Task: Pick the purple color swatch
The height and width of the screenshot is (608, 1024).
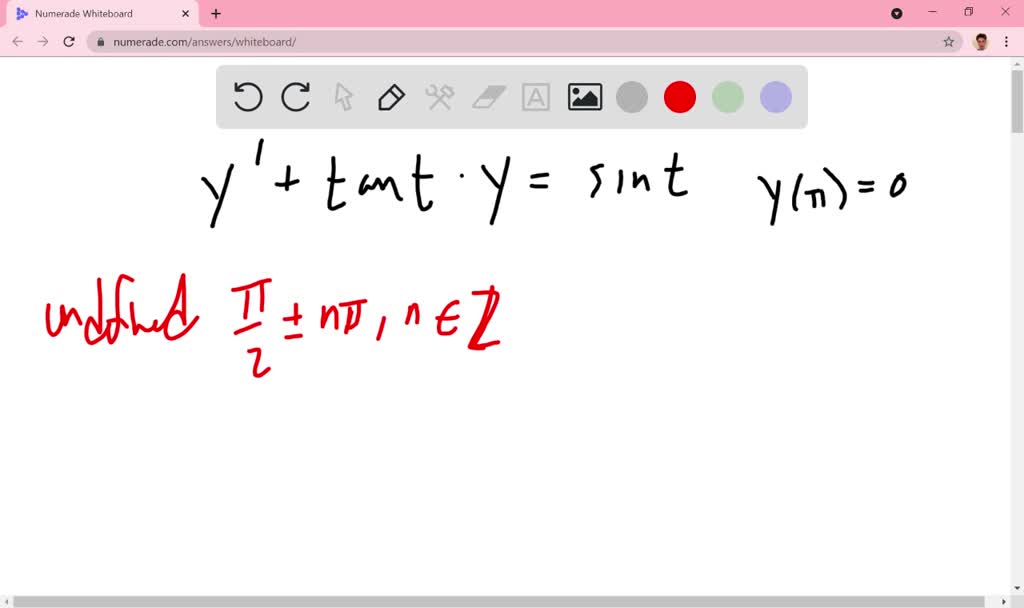Action: coord(775,97)
